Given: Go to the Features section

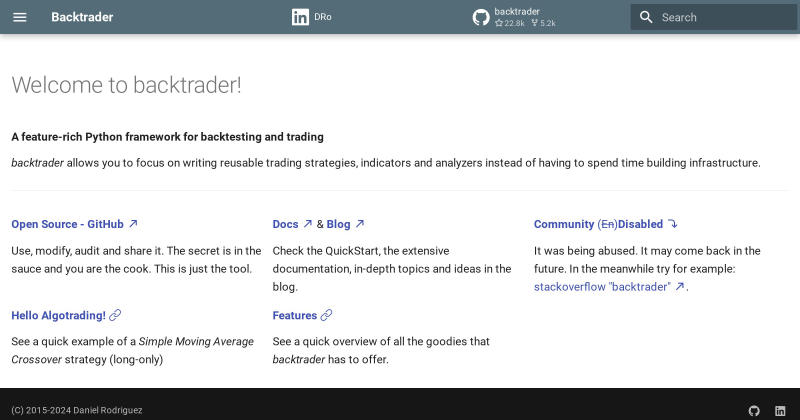Looking at the screenshot, I should click(x=294, y=315).
